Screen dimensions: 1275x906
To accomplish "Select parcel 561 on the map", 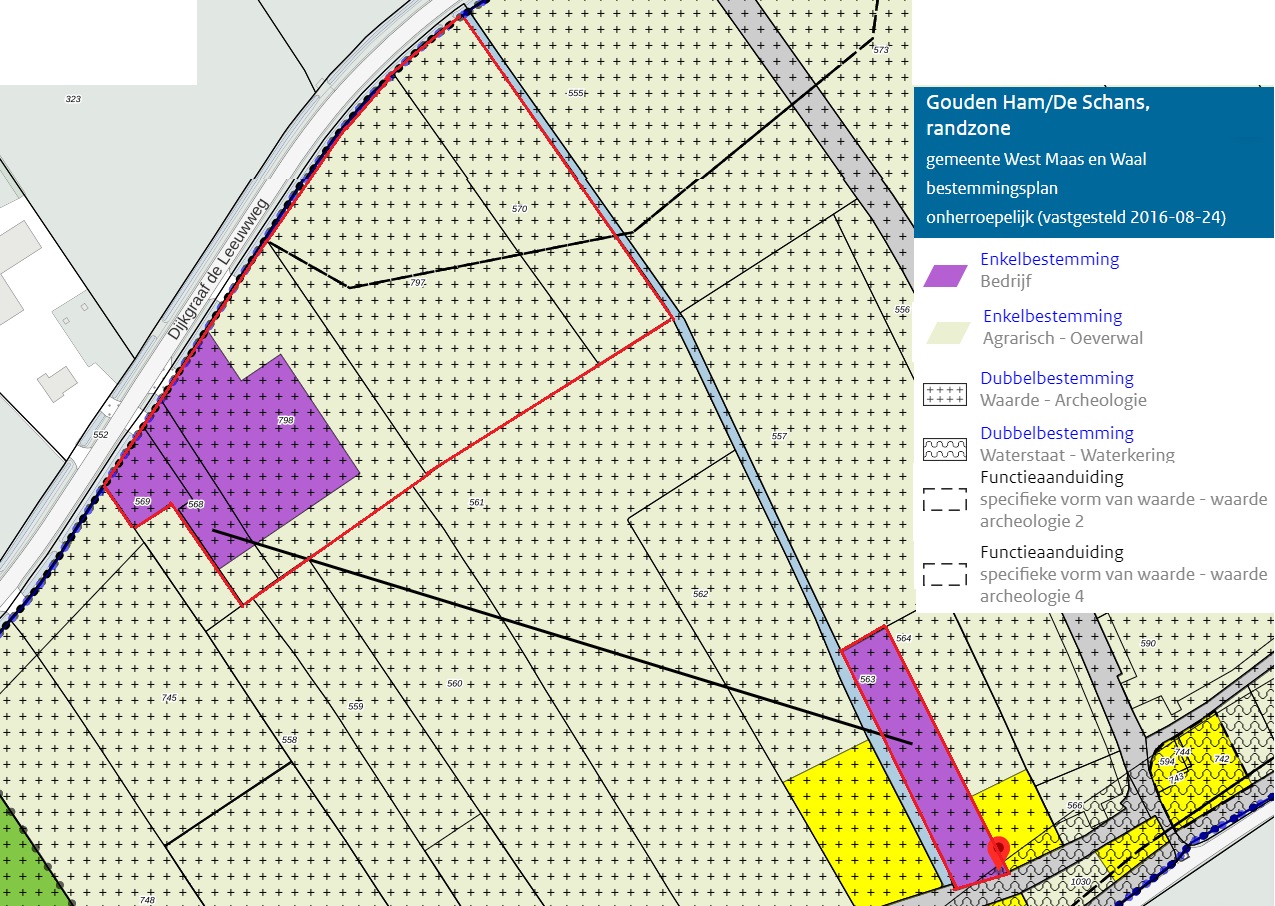I will coord(476,502).
